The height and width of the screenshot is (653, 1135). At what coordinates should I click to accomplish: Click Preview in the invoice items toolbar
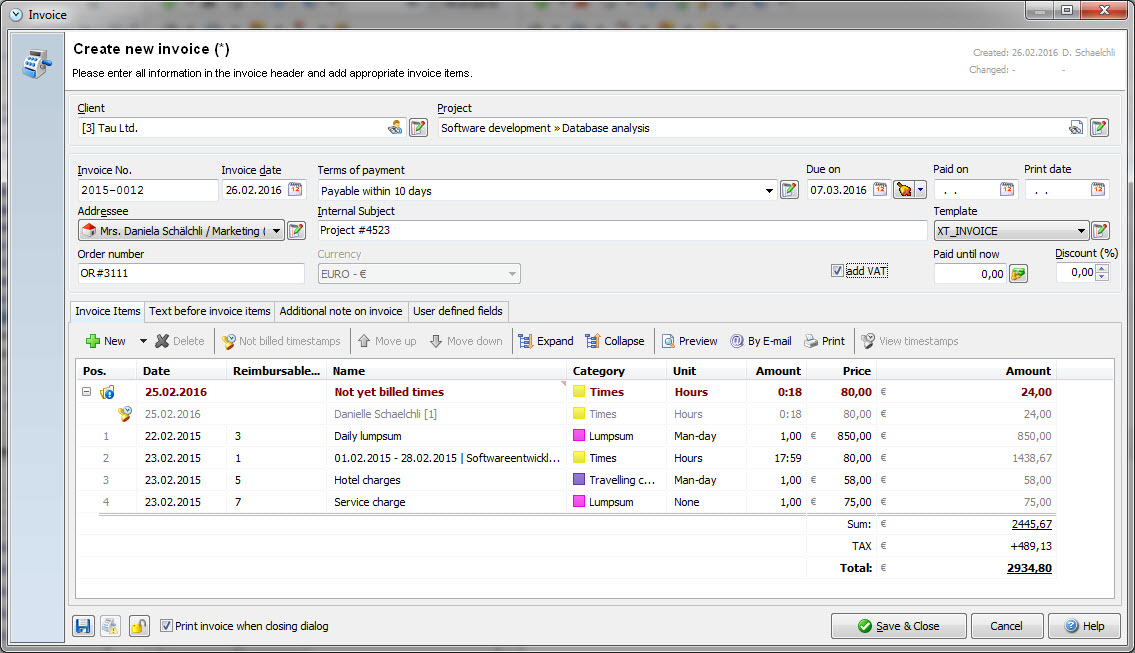(x=689, y=341)
